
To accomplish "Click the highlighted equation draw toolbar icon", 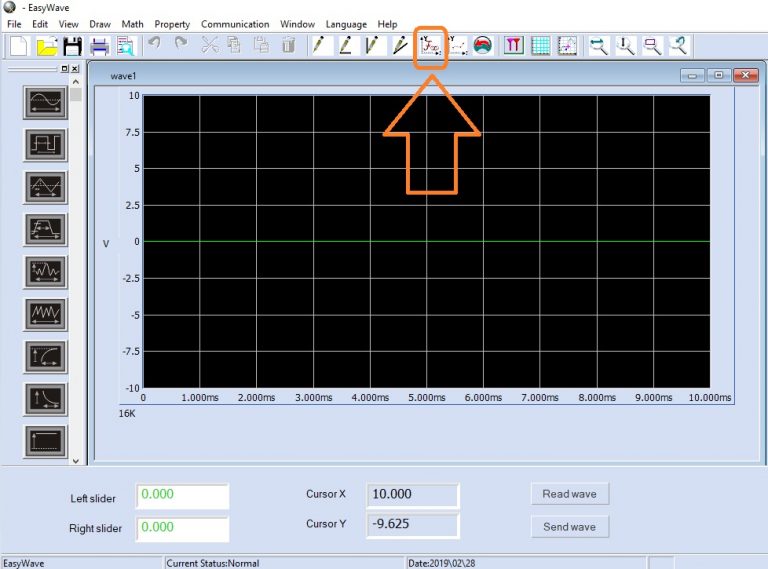I will point(430,45).
